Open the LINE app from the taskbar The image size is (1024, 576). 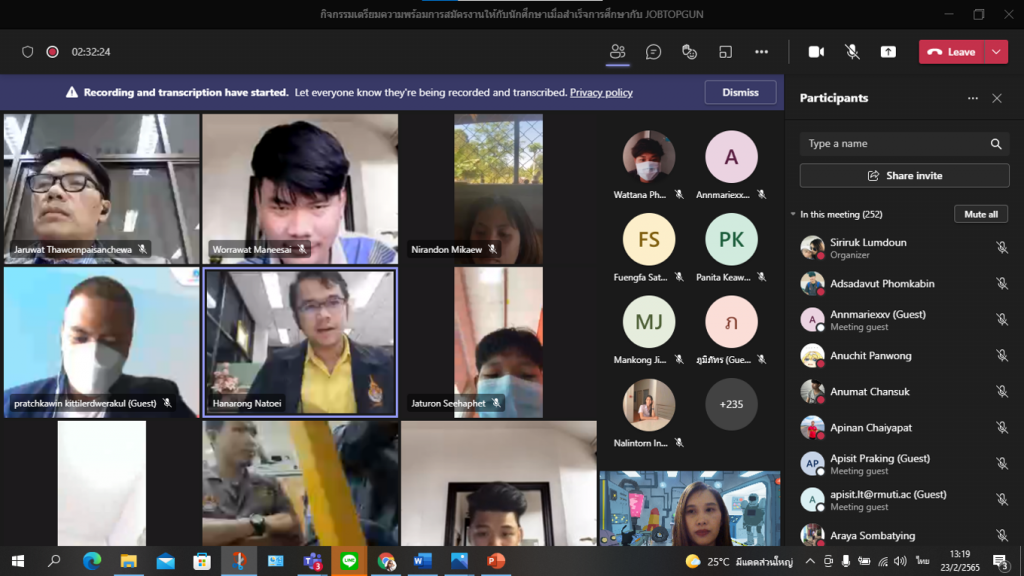(349, 561)
